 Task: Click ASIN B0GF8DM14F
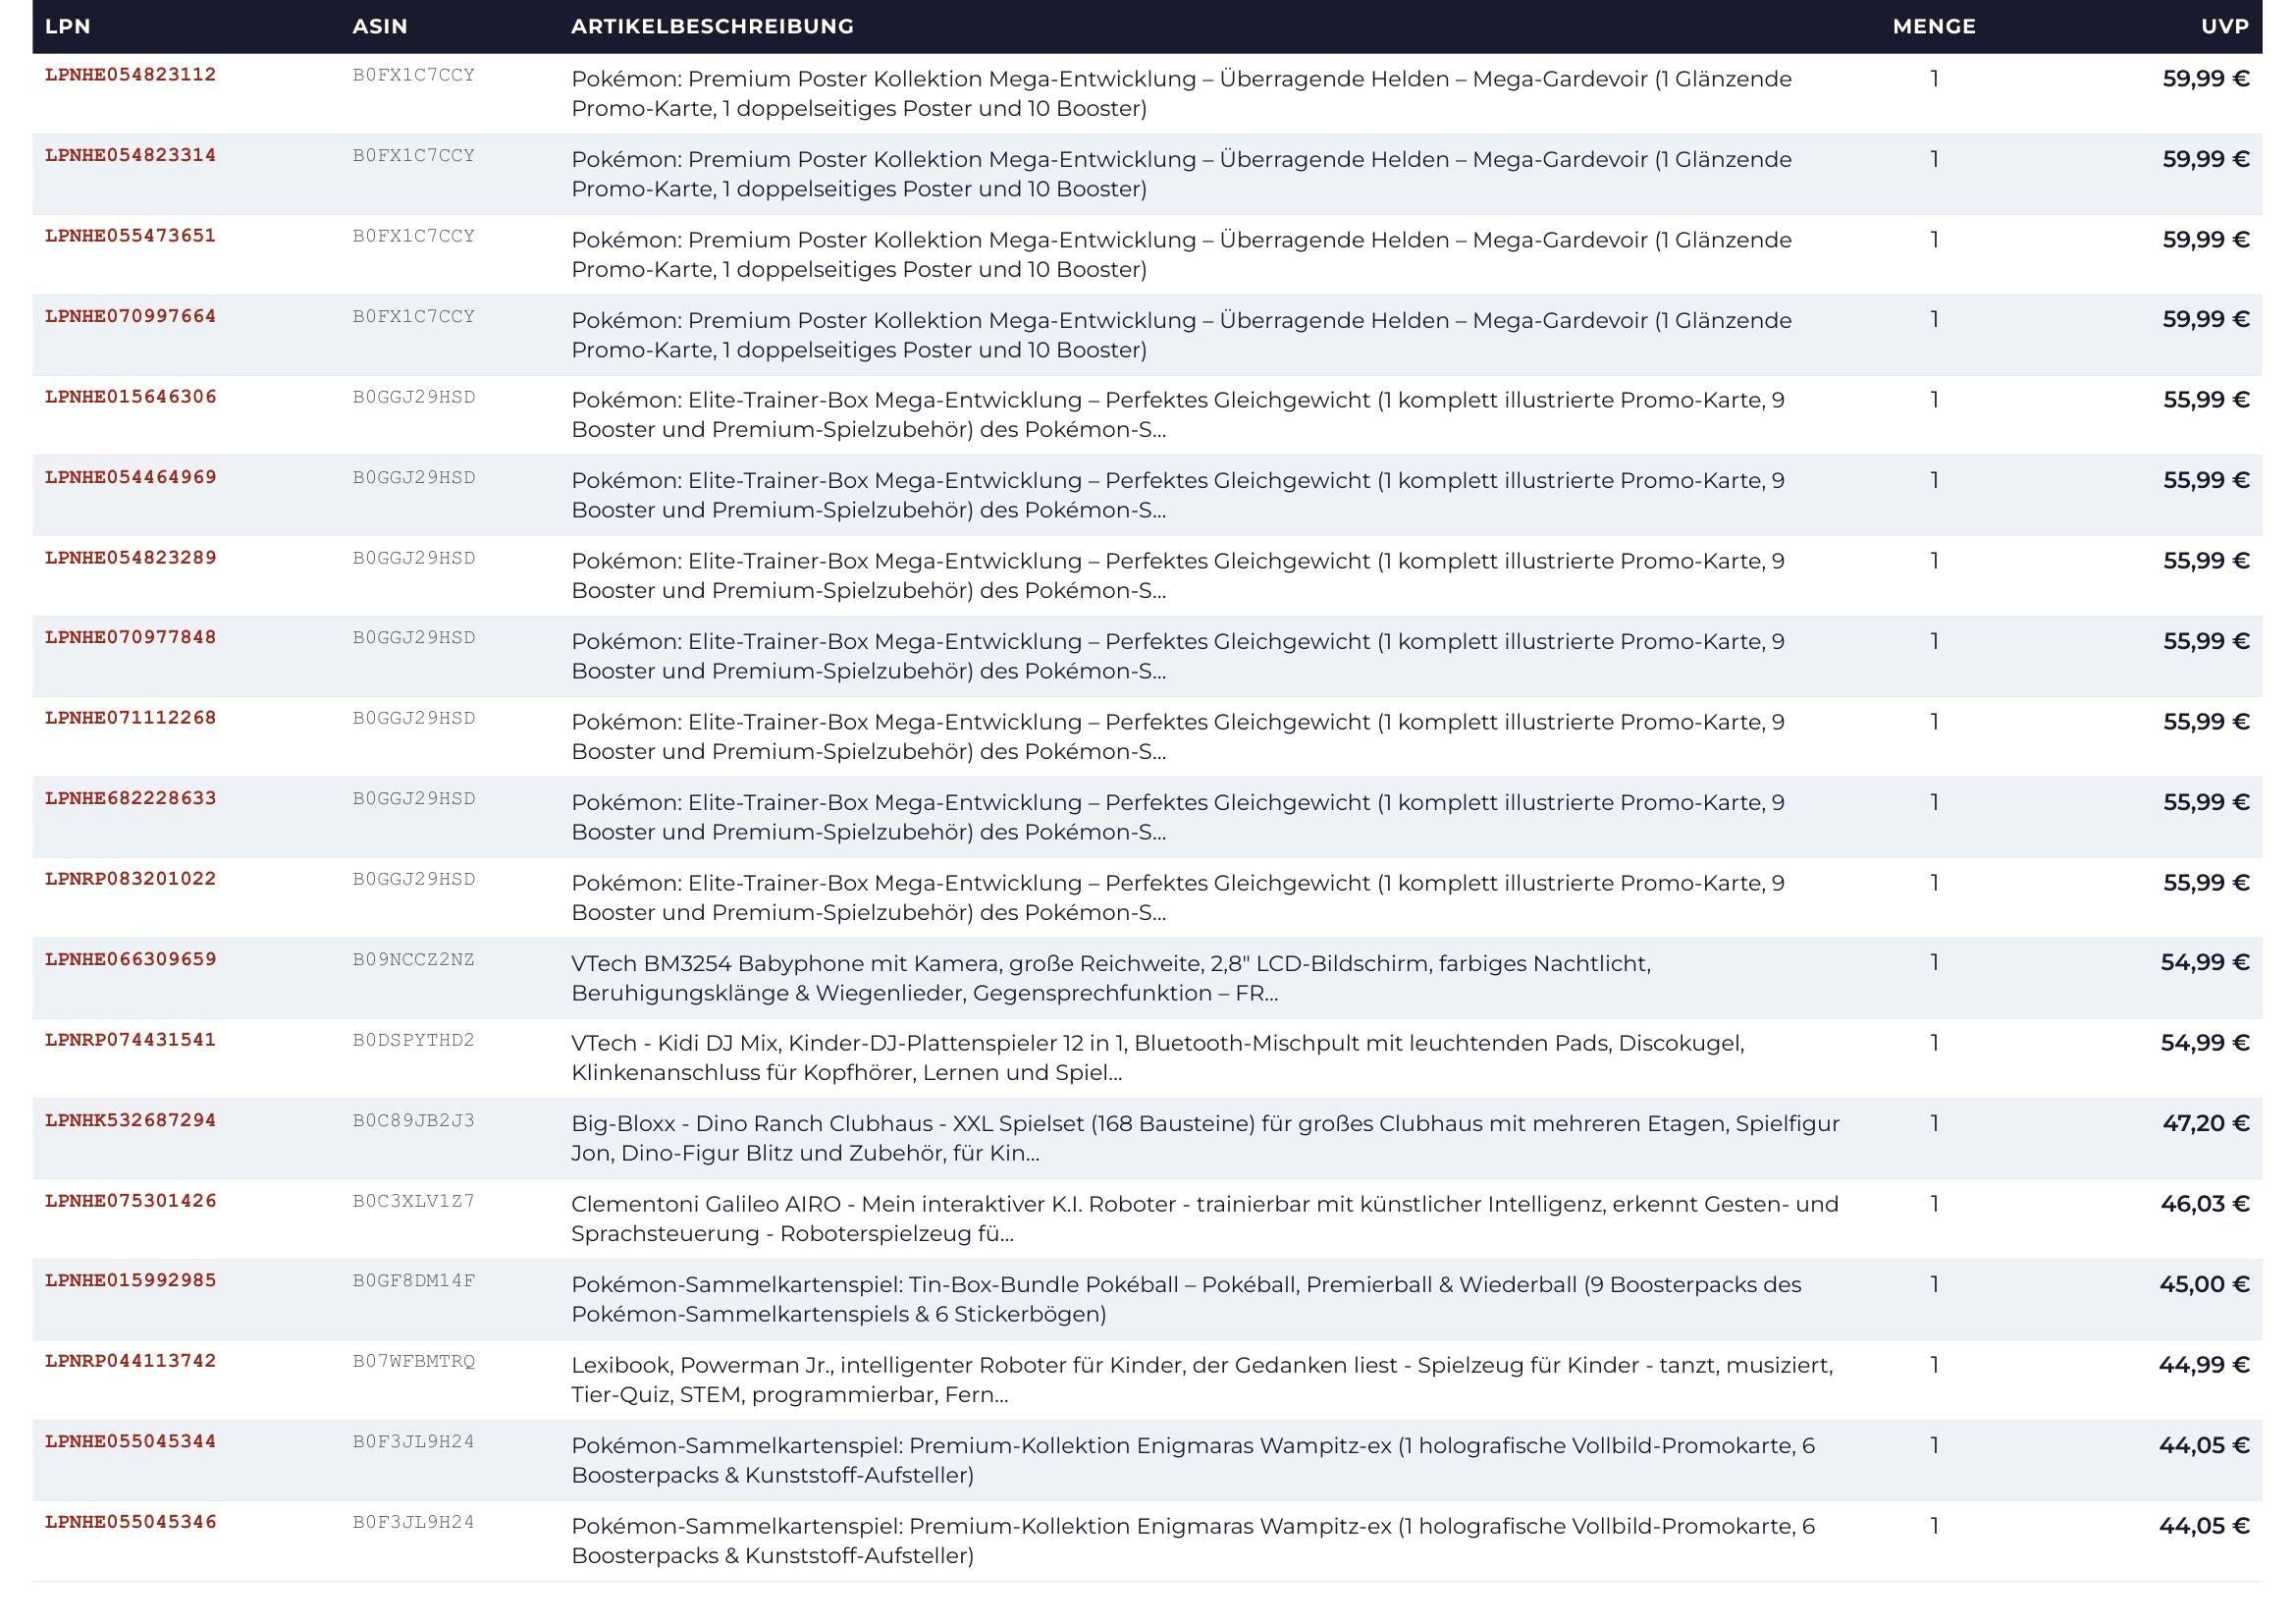pyautogui.click(x=413, y=1281)
